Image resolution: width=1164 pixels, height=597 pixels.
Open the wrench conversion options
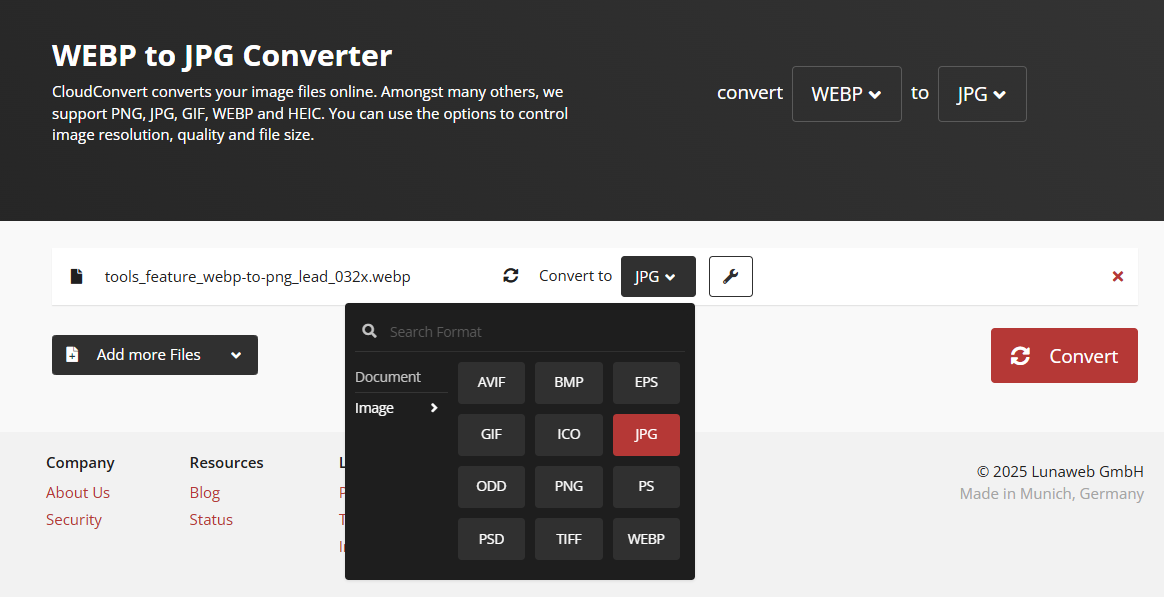click(x=730, y=276)
